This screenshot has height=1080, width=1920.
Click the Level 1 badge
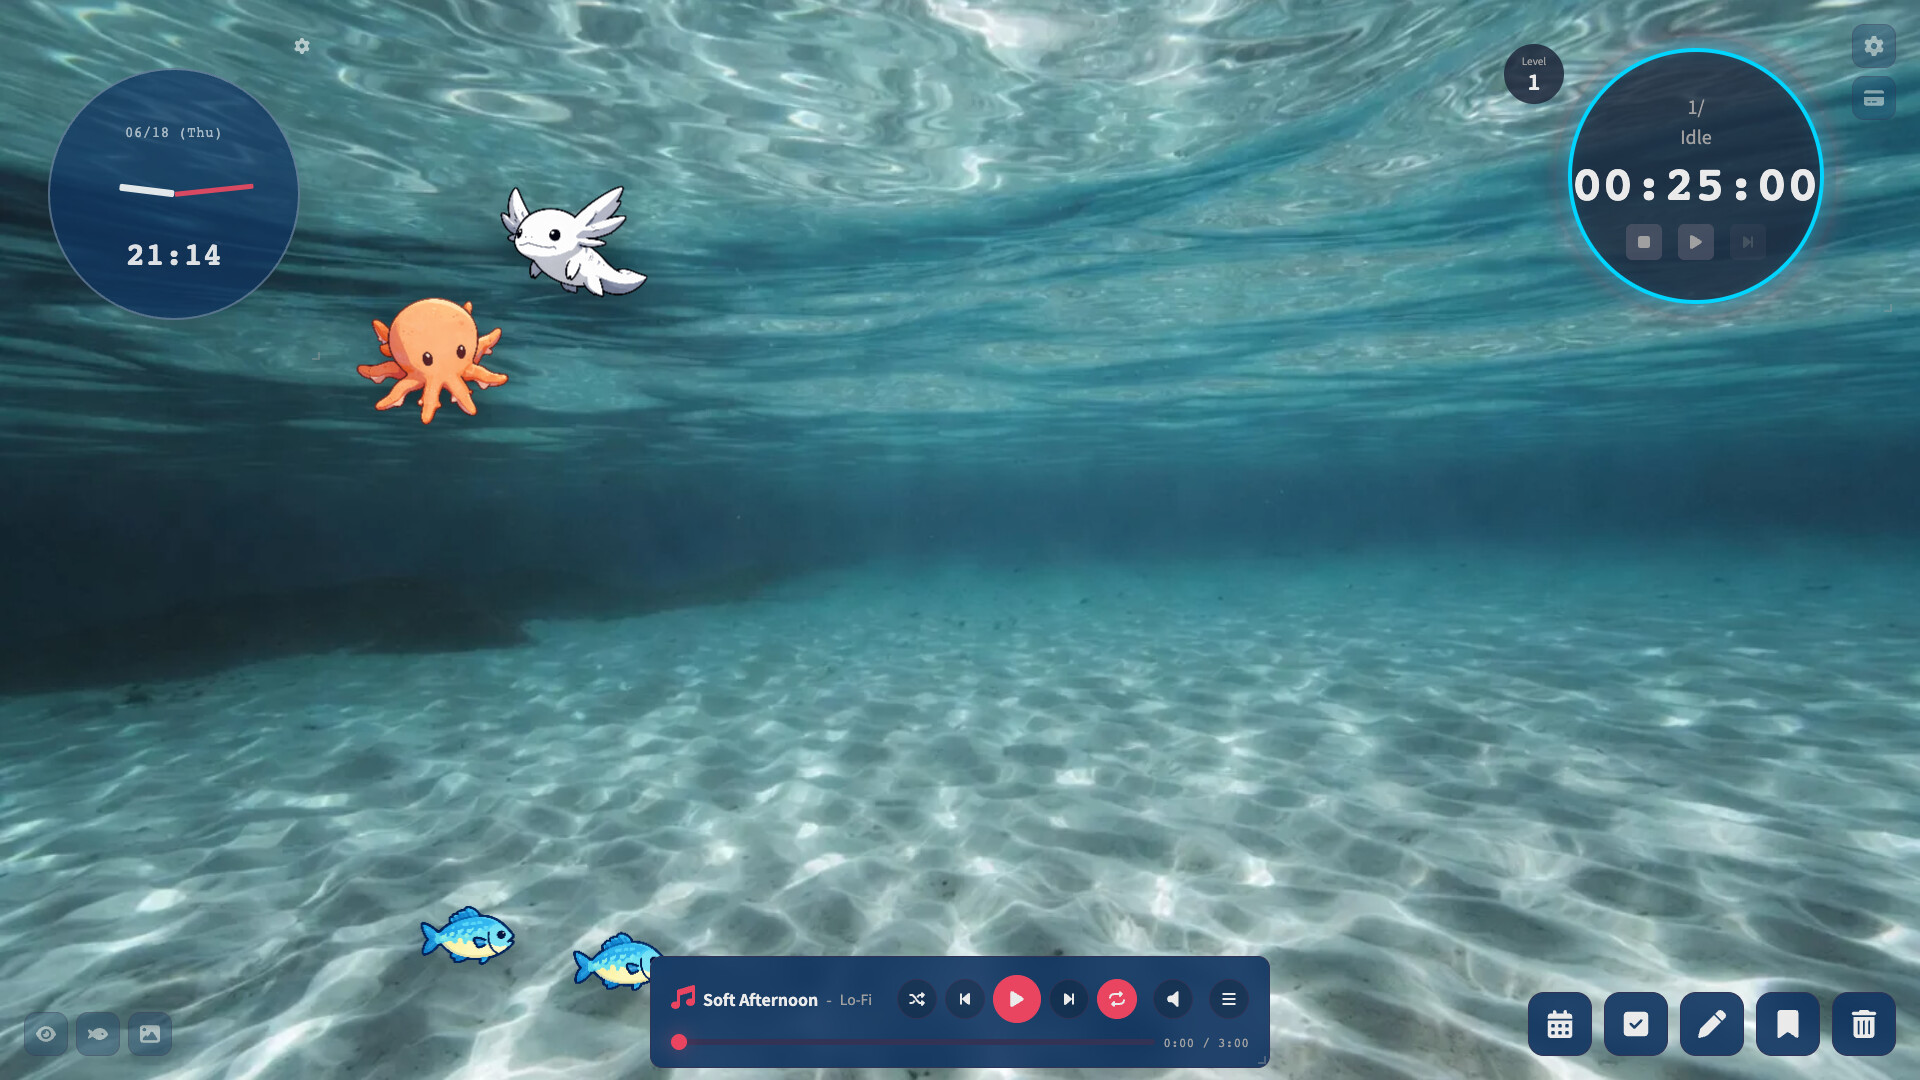click(x=1534, y=74)
